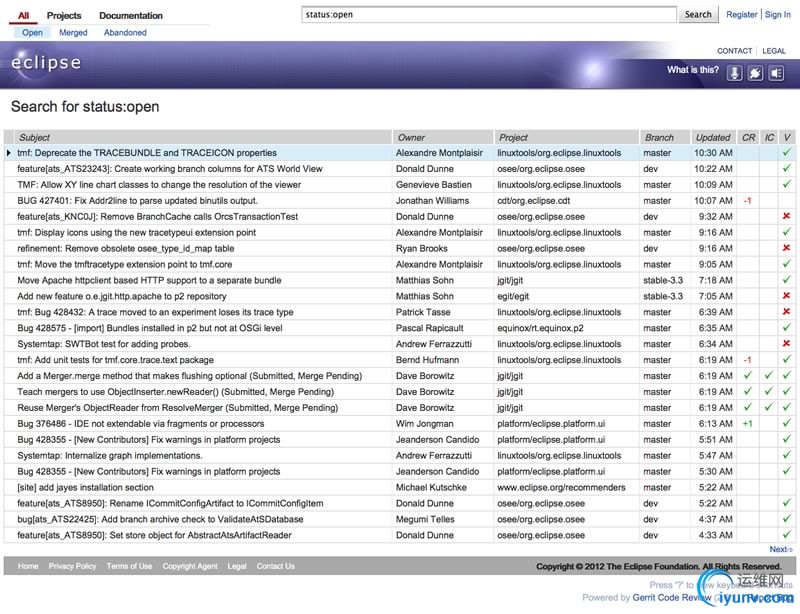
Task: Open Copyright Agent footer link
Action: pyautogui.click(x=190, y=566)
